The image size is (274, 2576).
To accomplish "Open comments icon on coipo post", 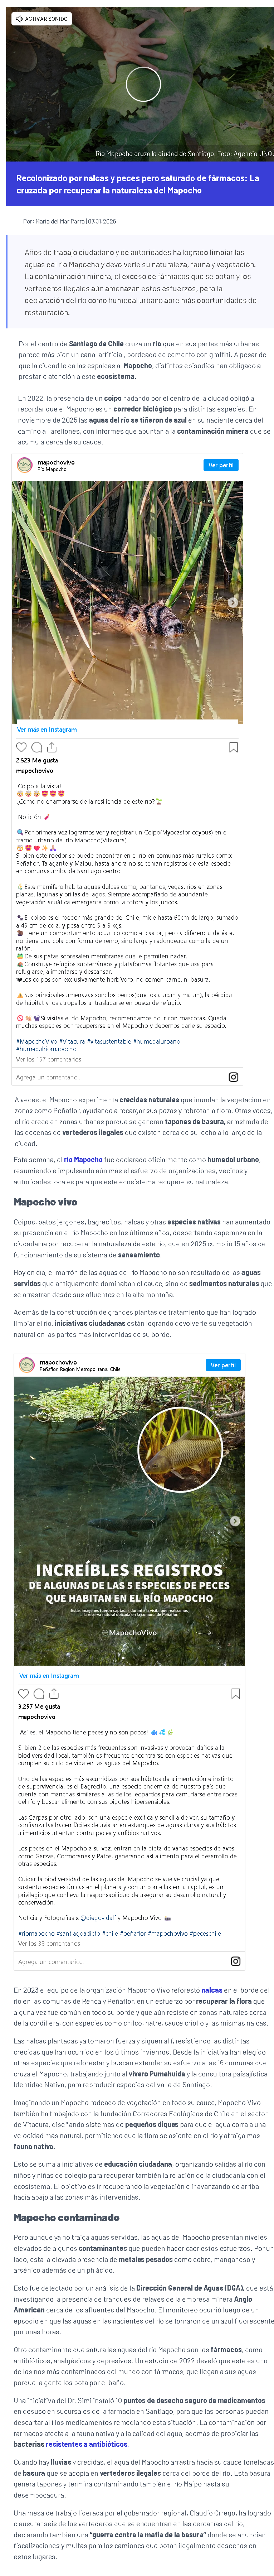I will point(37,747).
